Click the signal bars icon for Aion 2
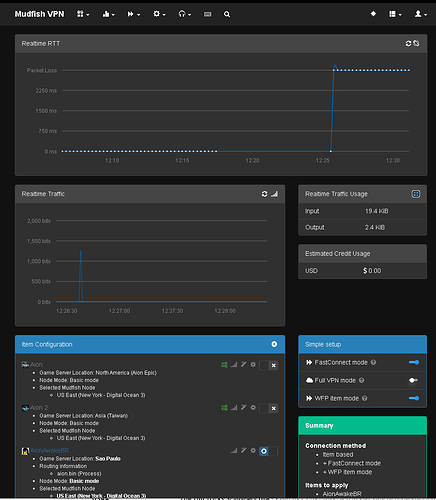Image resolution: width=436 pixels, height=500 pixels. coord(234,408)
